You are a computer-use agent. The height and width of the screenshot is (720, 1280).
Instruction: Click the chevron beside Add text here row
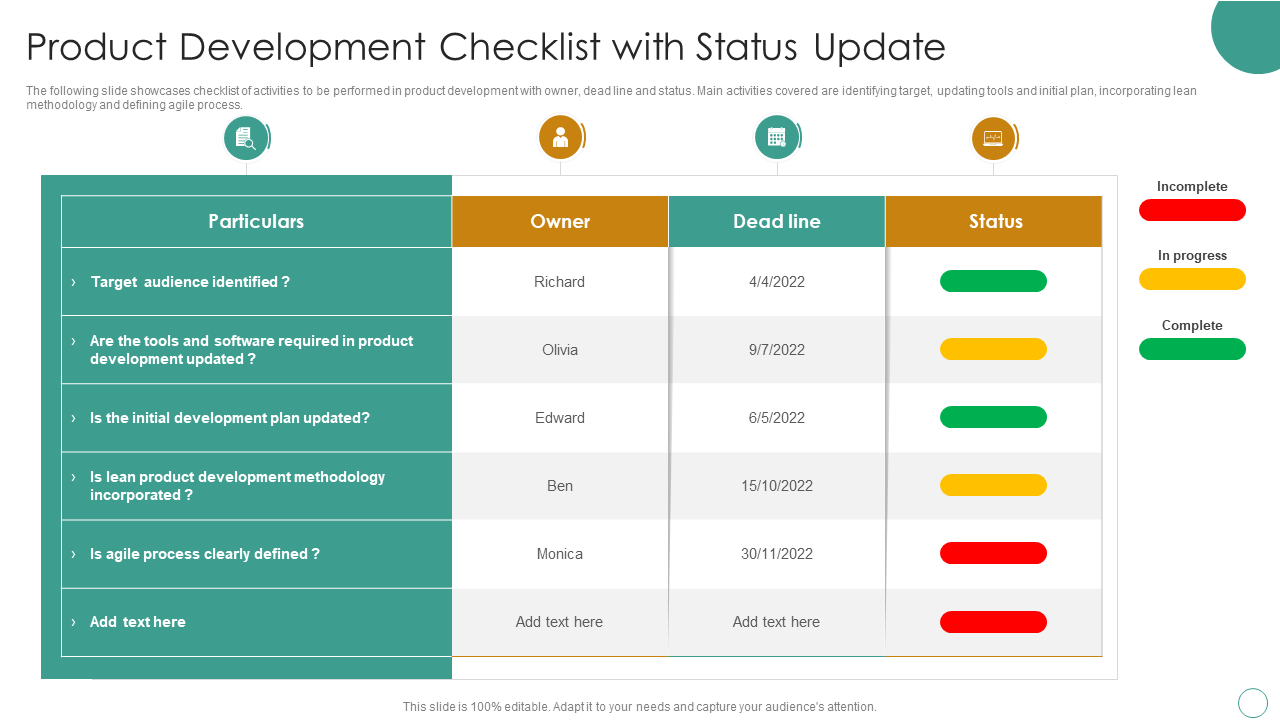point(73,622)
